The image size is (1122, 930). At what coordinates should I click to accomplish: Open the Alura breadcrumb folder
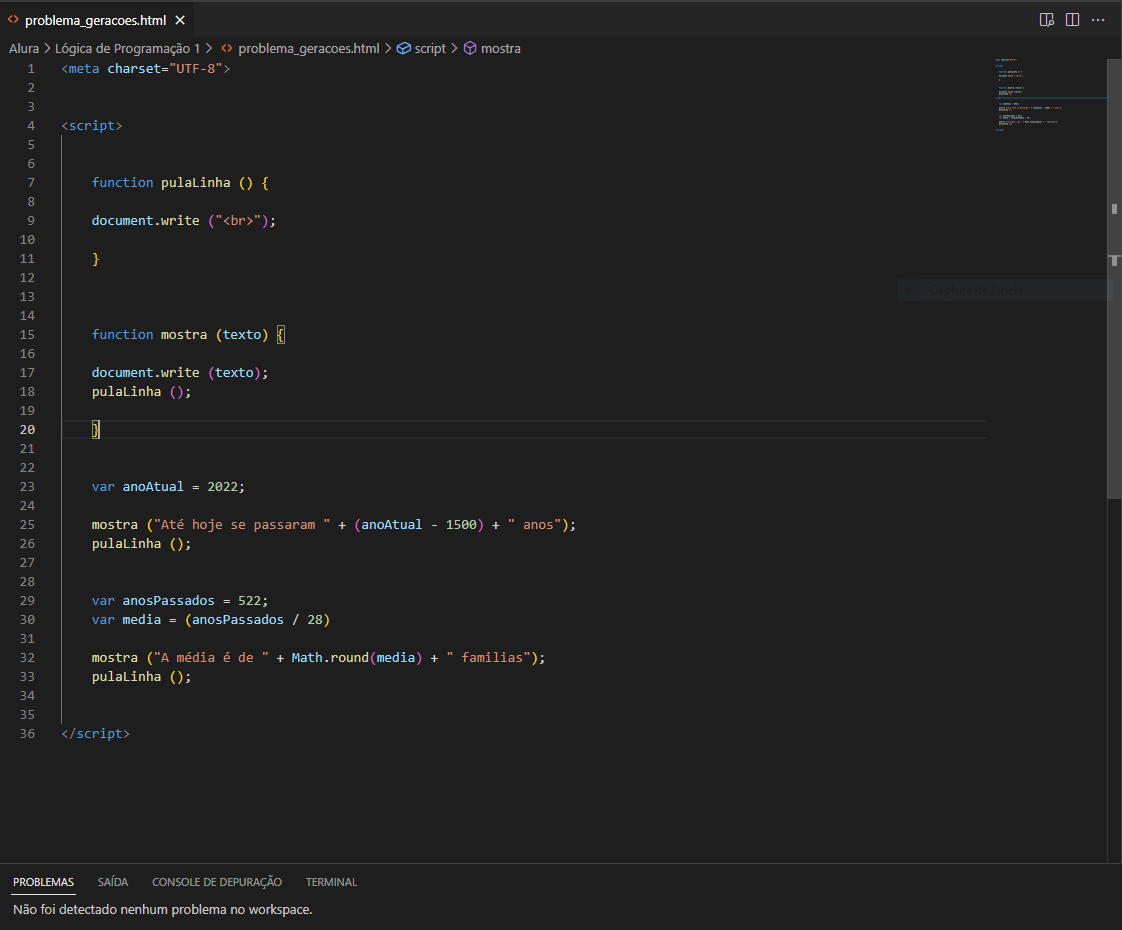24,49
